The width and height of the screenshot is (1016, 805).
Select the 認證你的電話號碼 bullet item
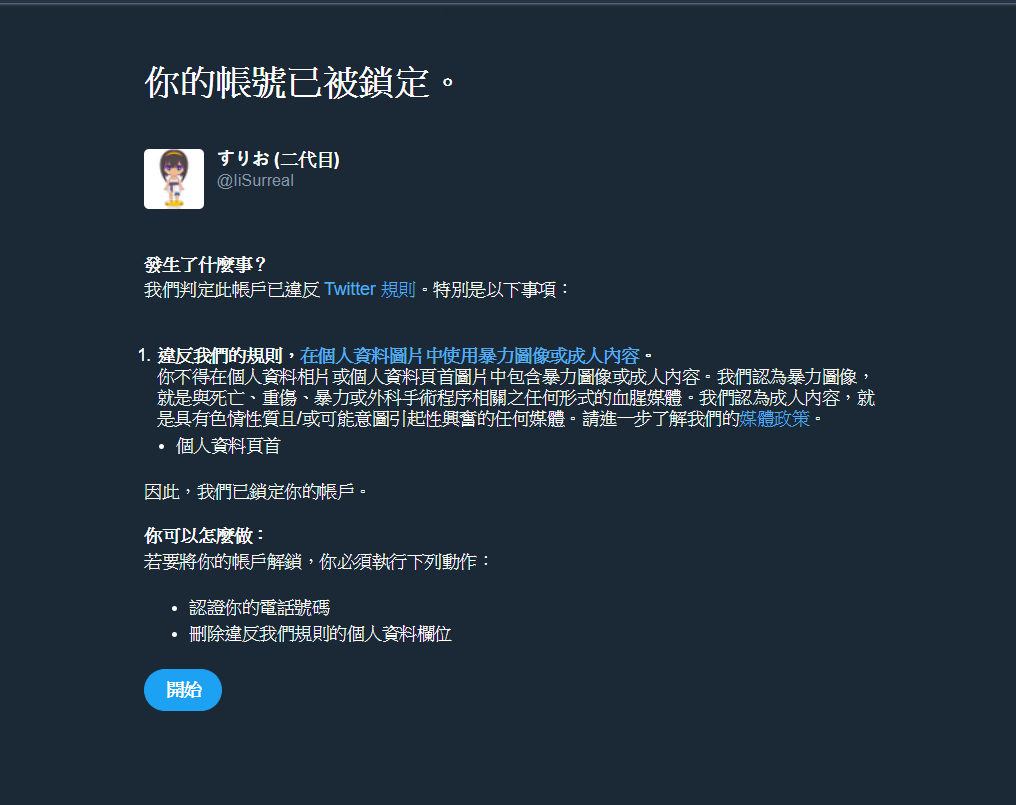pos(259,608)
